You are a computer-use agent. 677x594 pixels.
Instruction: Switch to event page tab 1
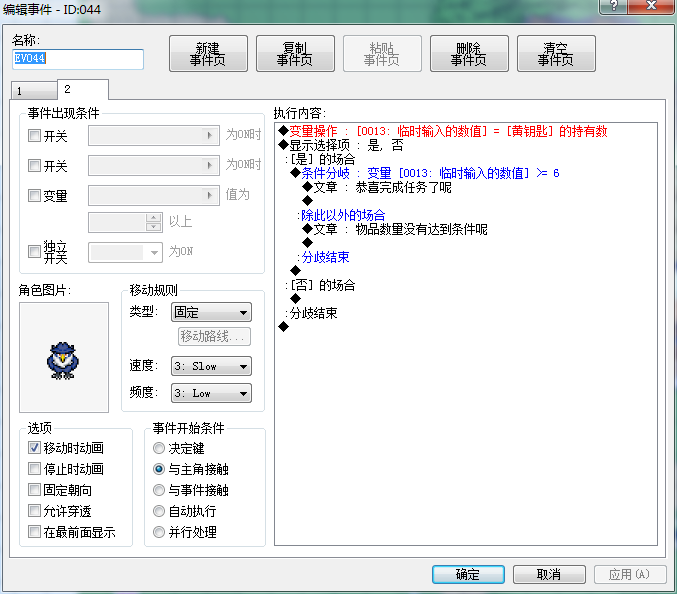(34, 91)
